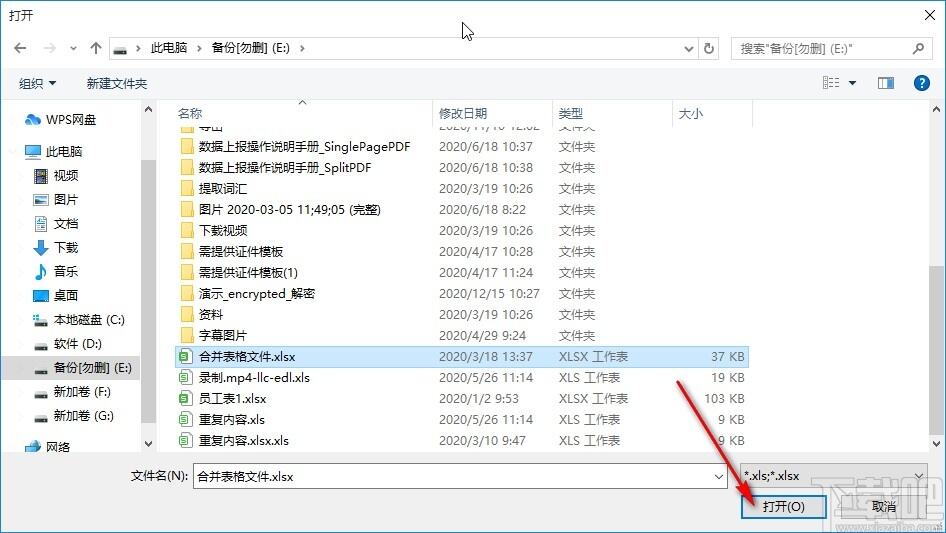The width and height of the screenshot is (946, 533).
Task: Click the 取消 button
Action: 884,506
